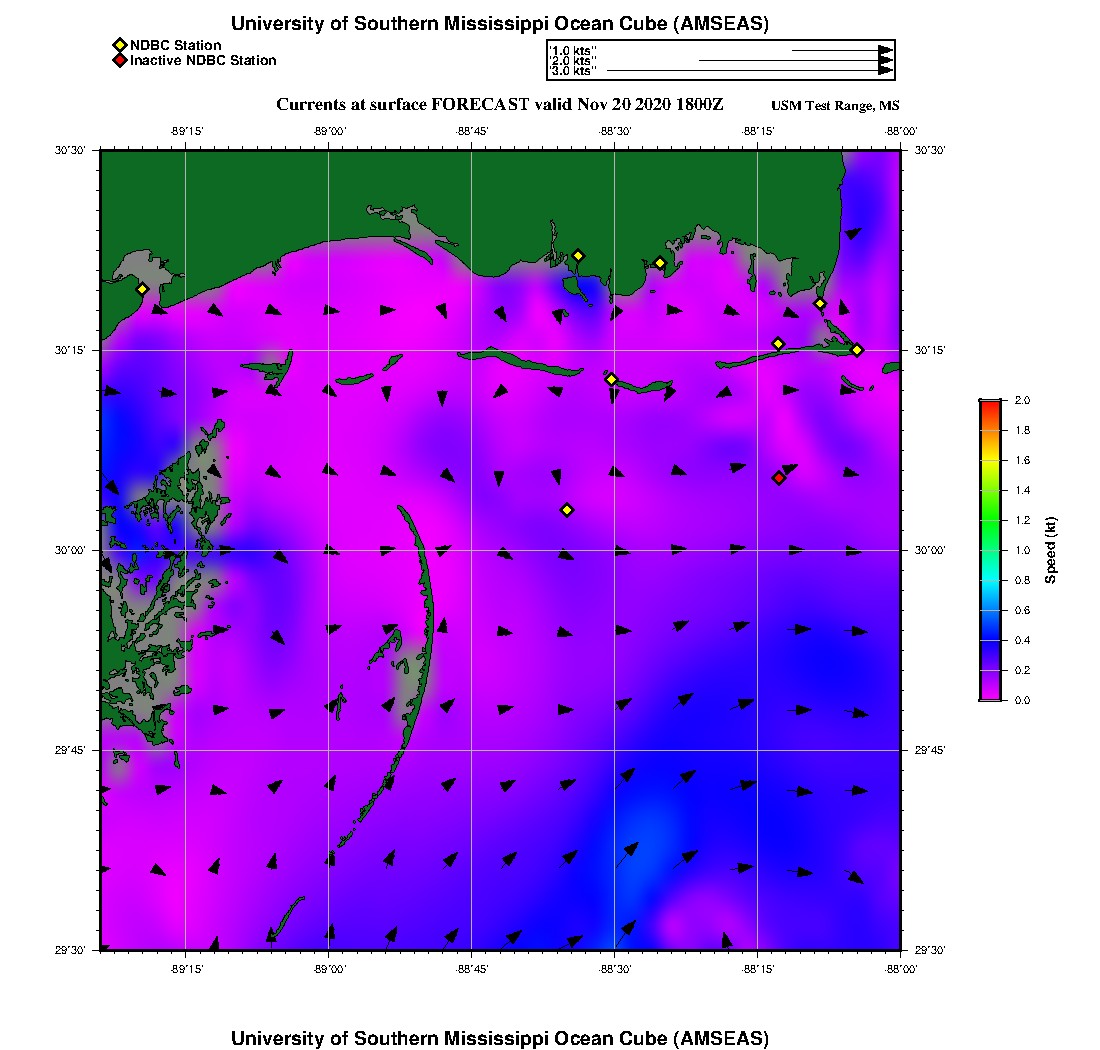
Task: Click the "USM Test Range, MS" label
Action: (x=835, y=106)
